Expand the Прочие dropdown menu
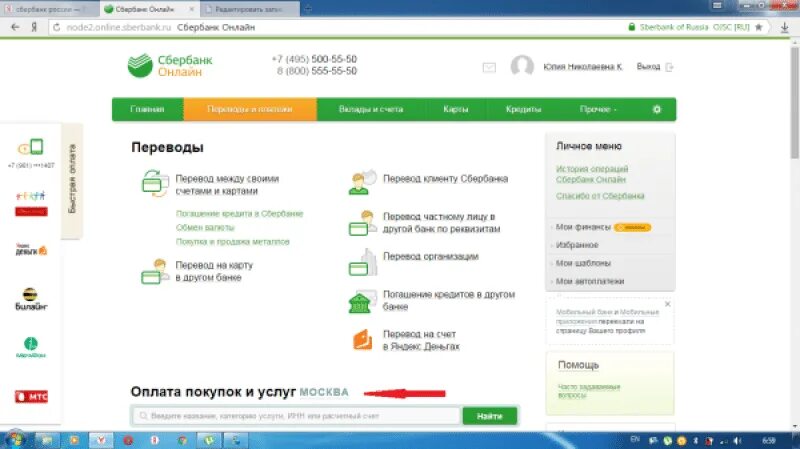This screenshot has width=800, height=449. point(598,109)
